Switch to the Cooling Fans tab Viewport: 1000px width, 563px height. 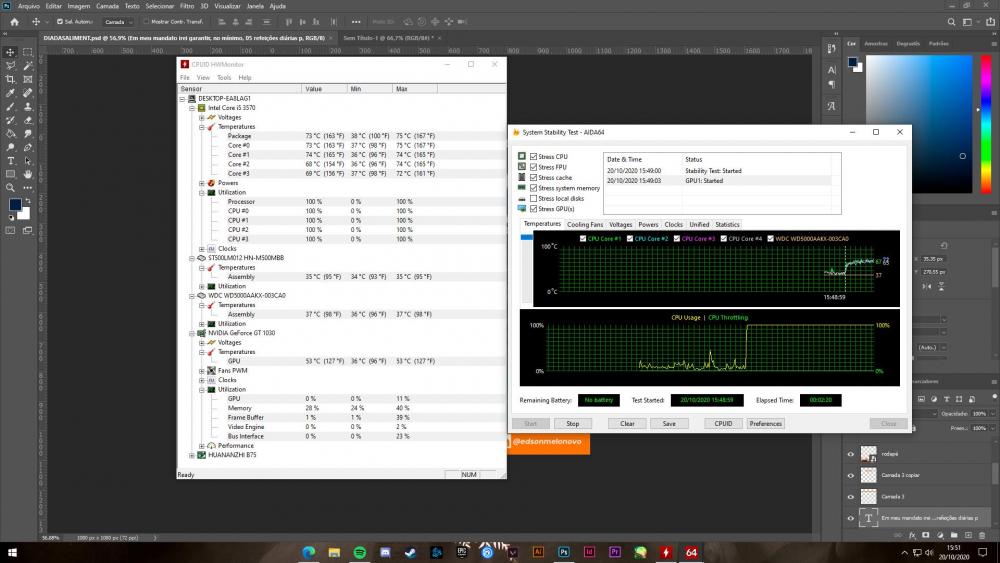[585, 224]
